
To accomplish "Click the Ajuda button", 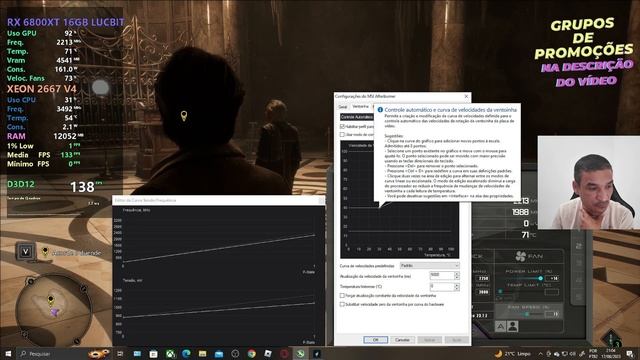I will [x=456, y=340].
